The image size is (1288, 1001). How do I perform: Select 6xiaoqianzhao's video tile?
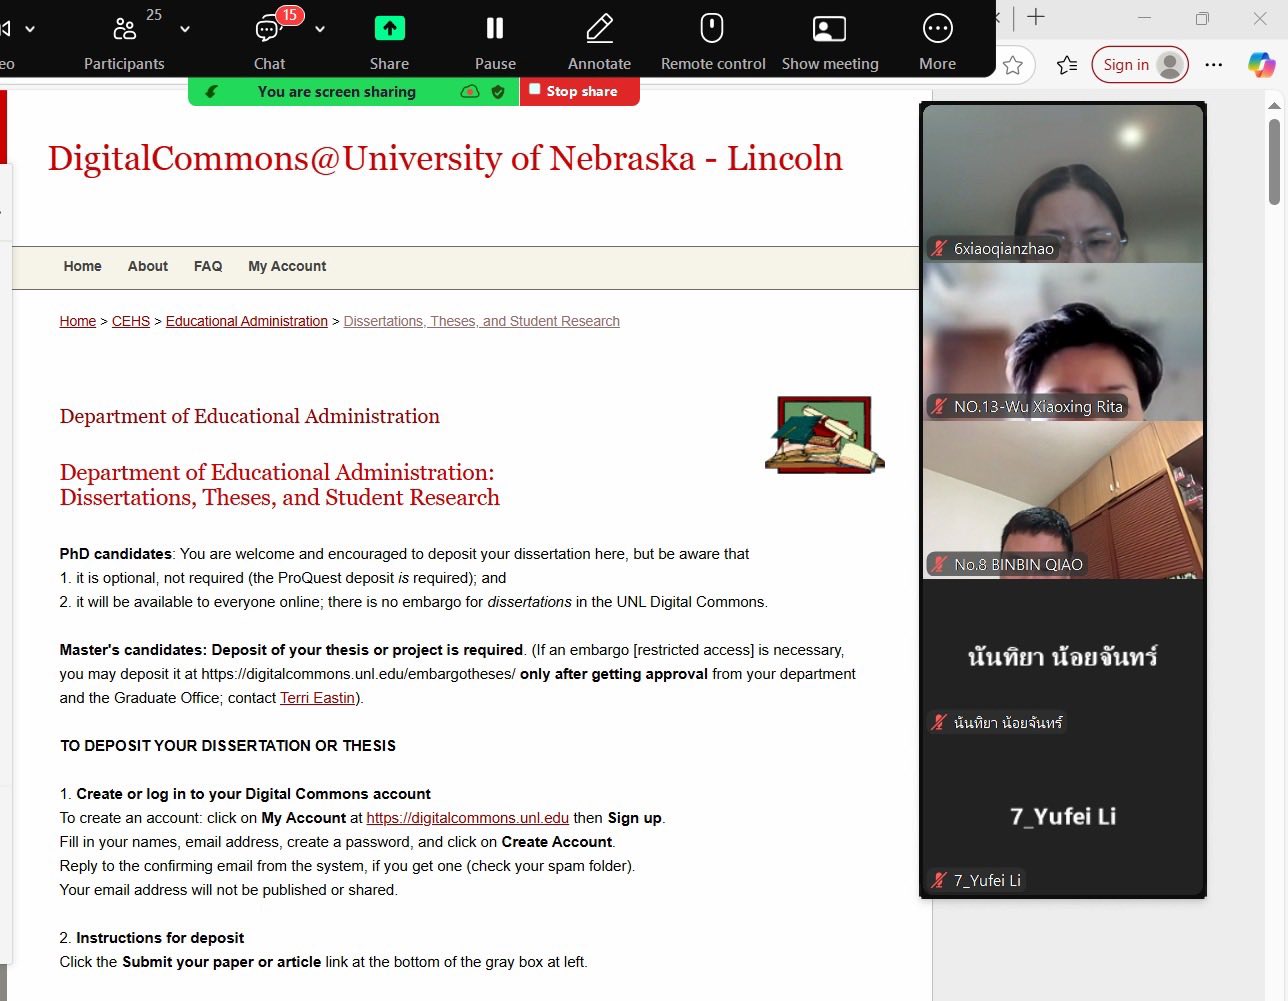point(1062,184)
